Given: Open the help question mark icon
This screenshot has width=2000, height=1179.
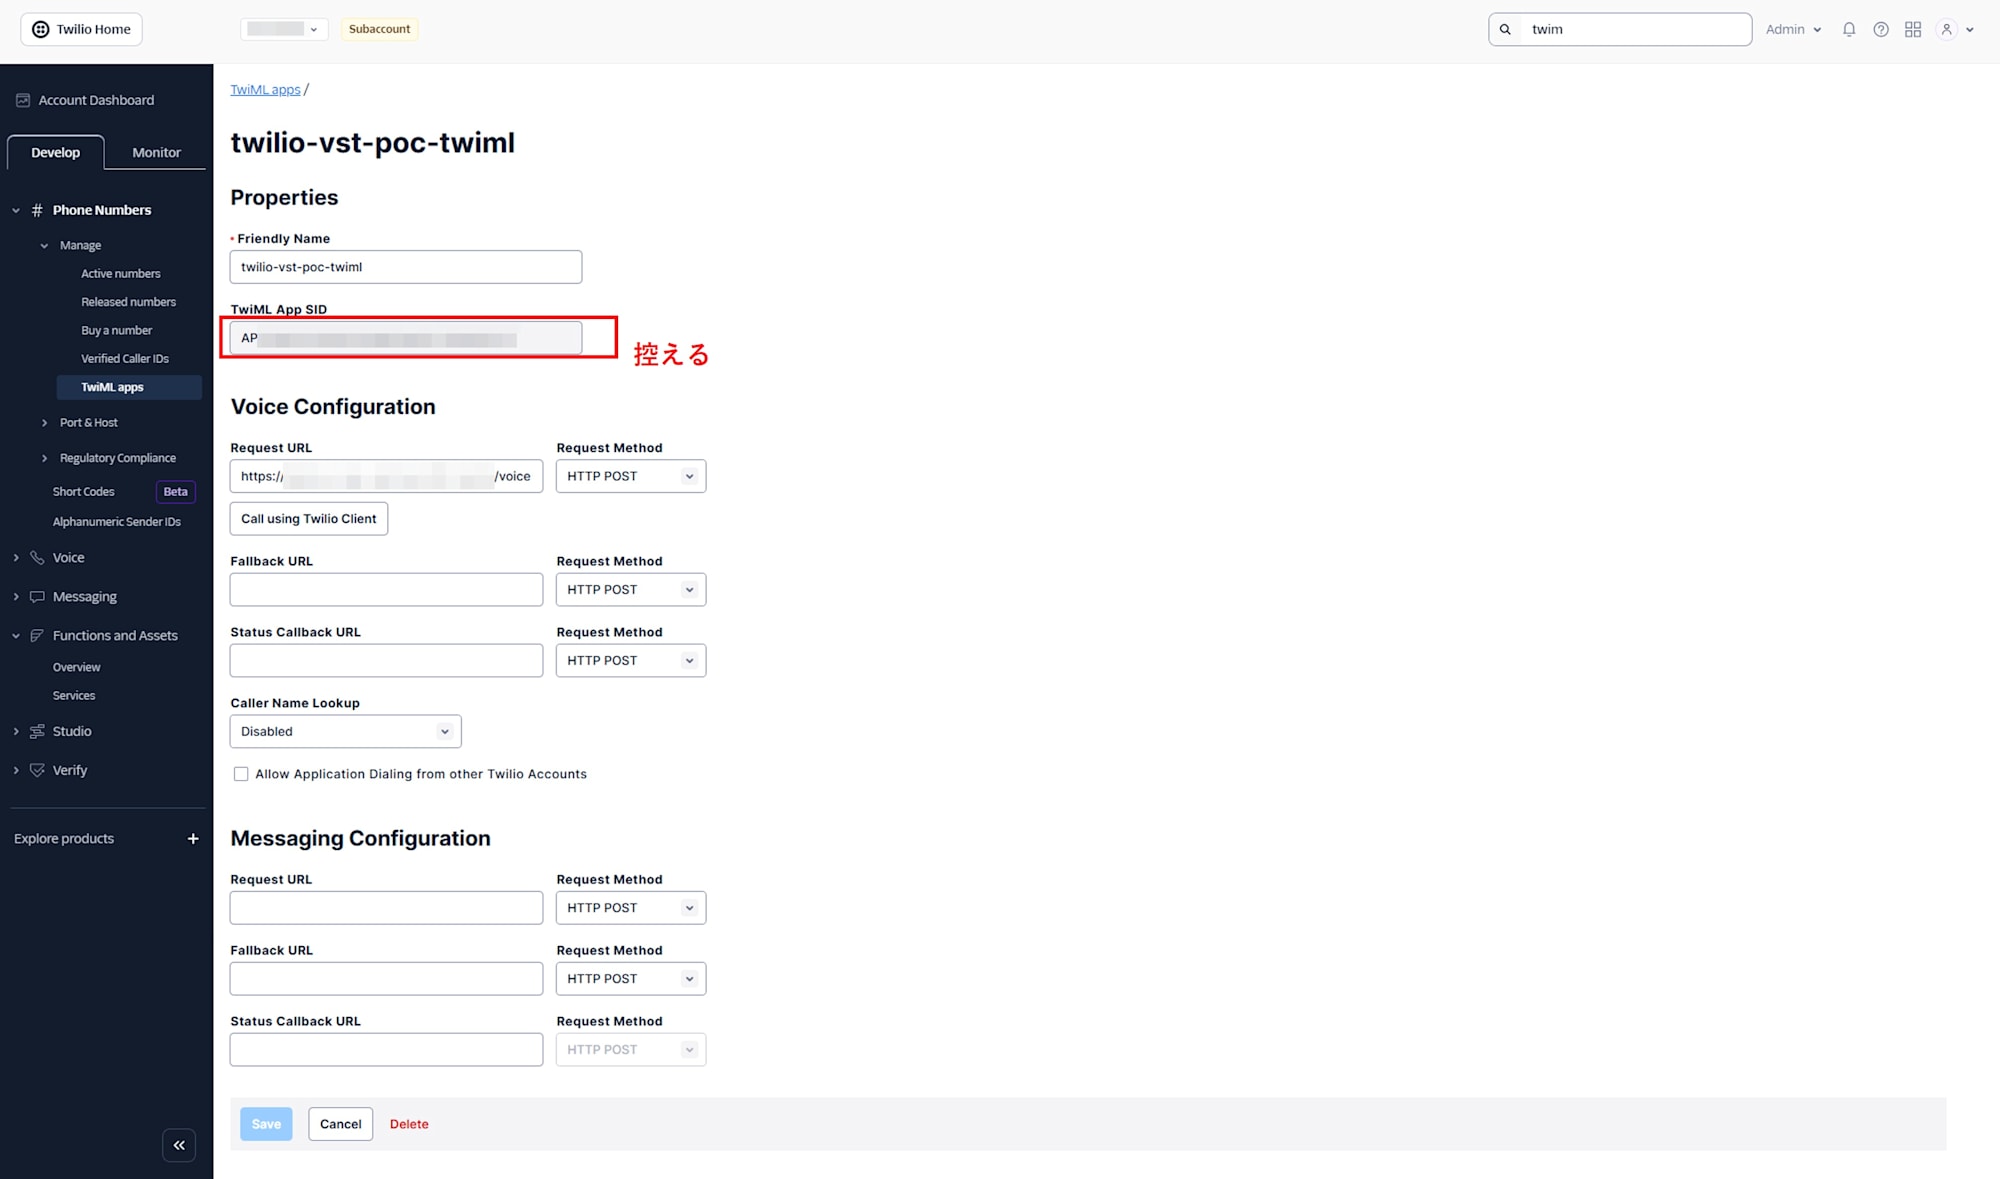Looking at the screenshot, I should (x=1881, y=29).
